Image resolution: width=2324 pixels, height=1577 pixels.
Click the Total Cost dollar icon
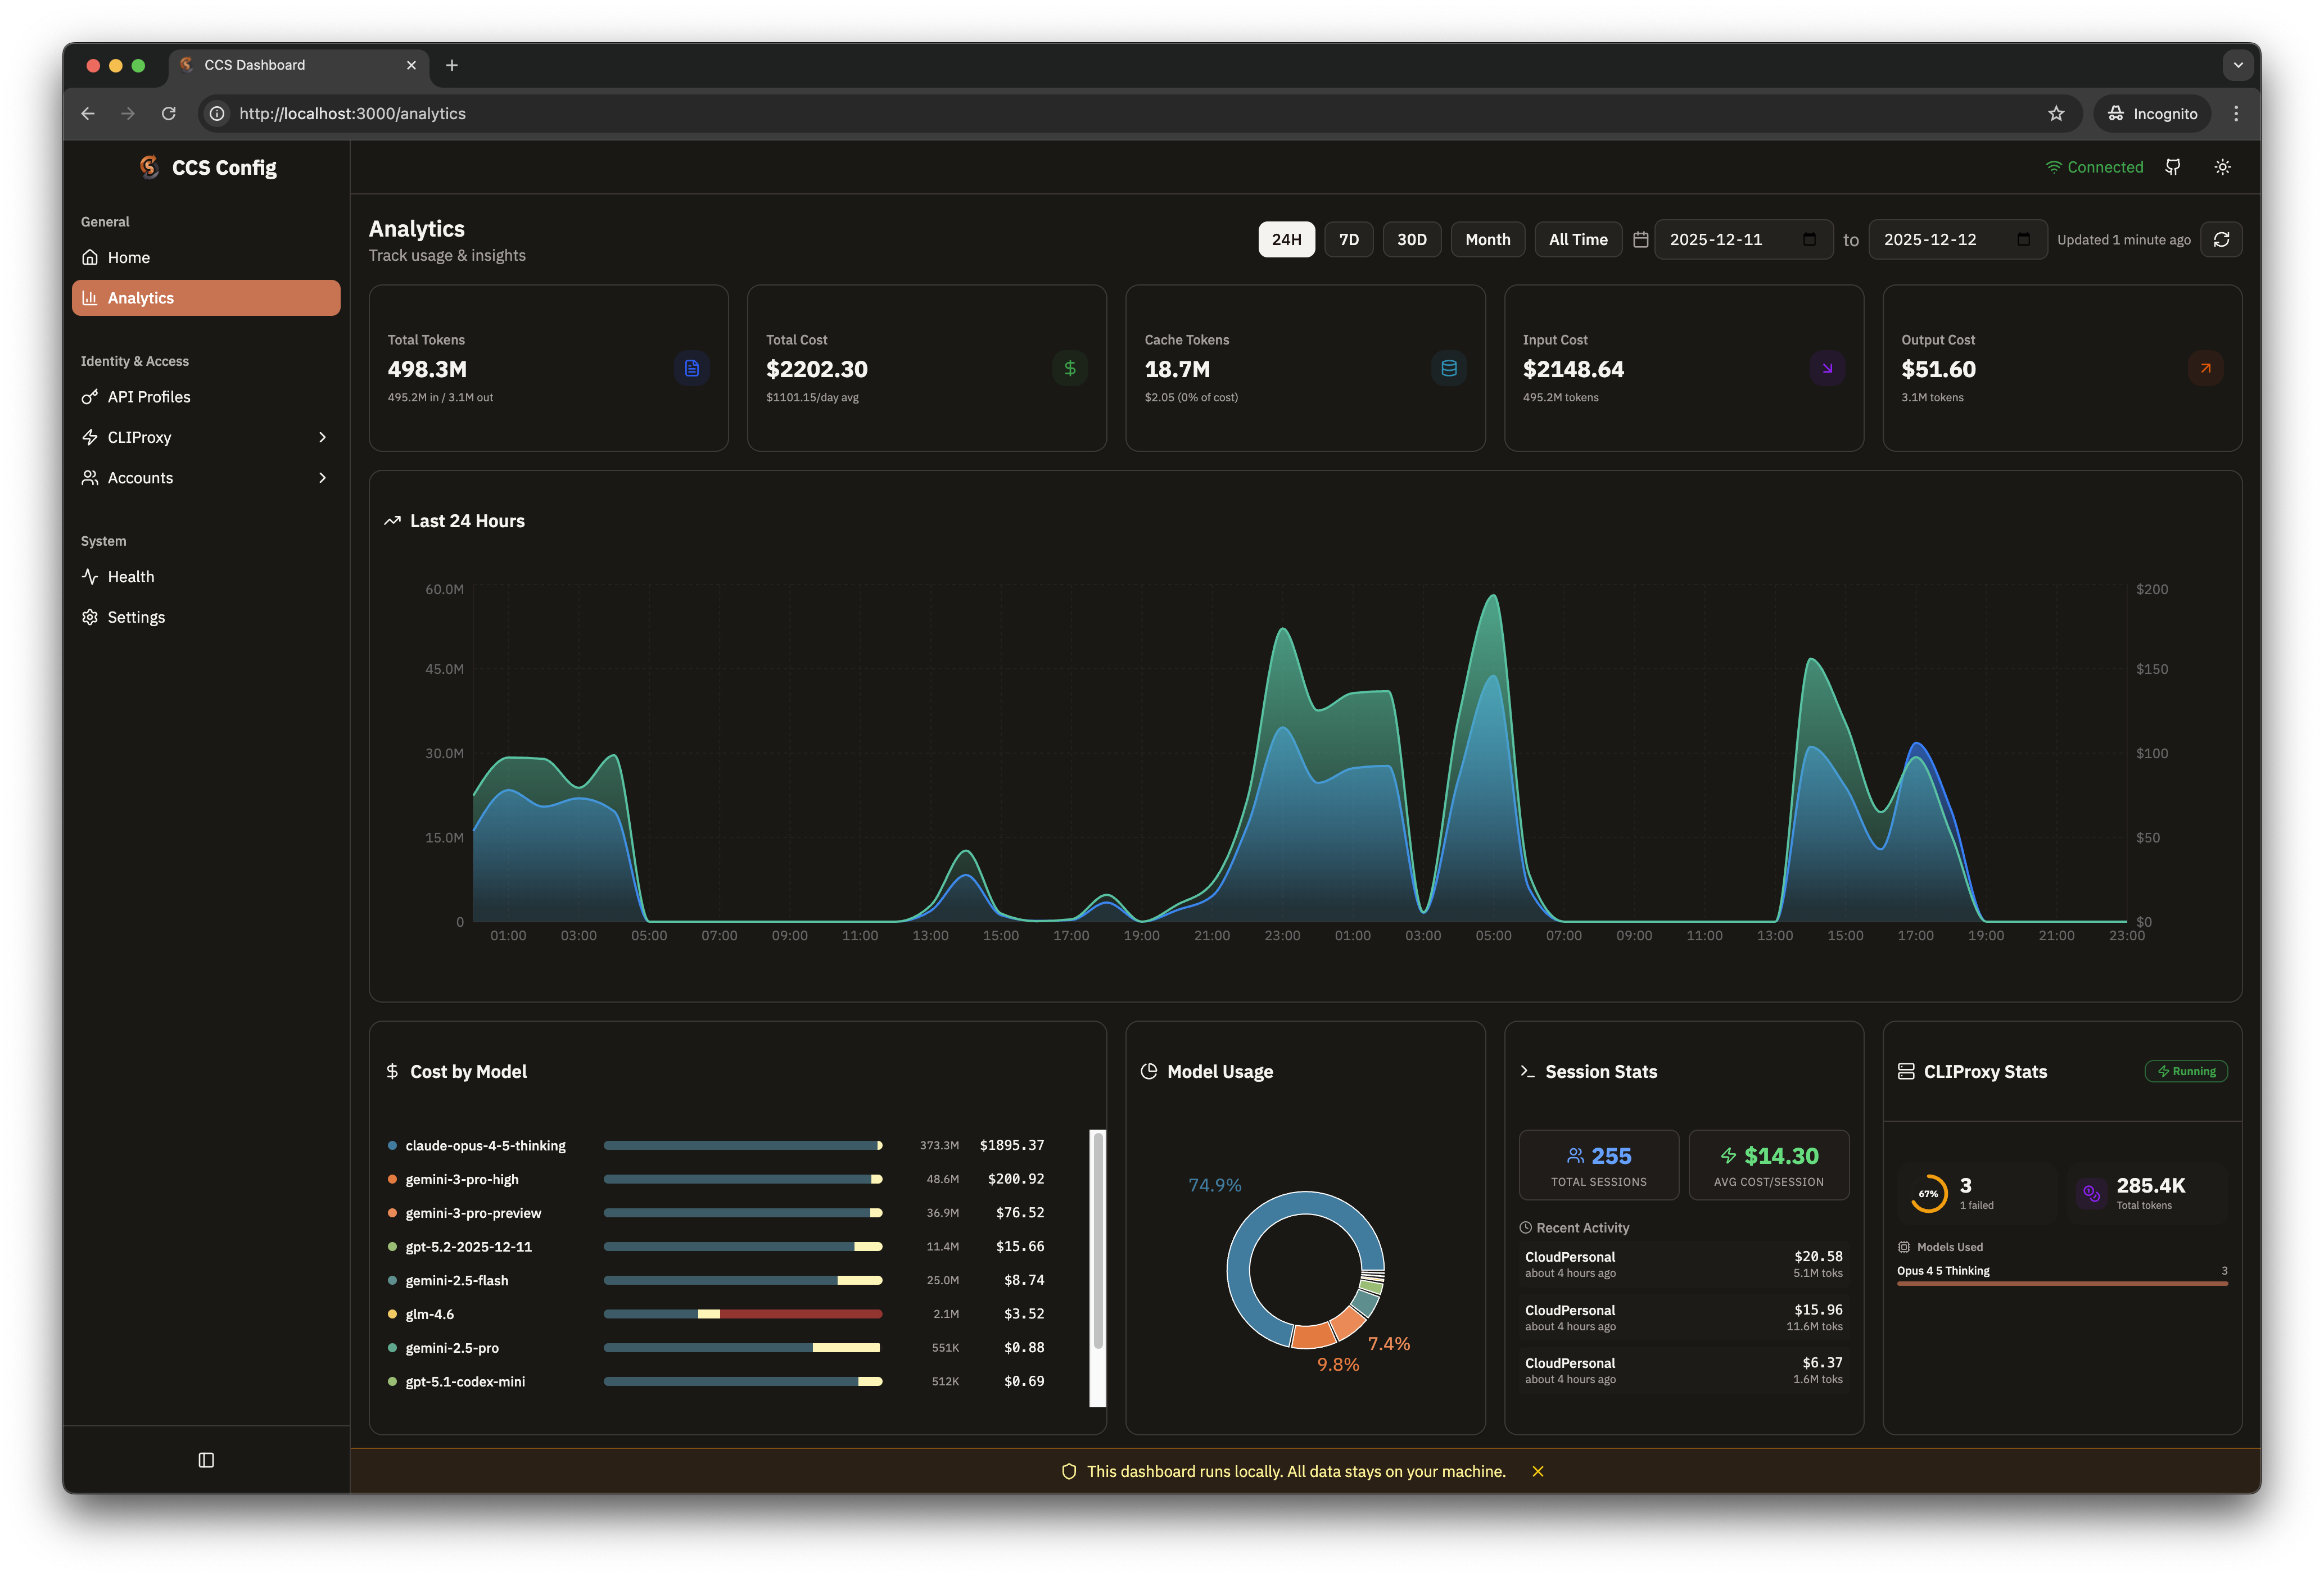point(1070,368)
